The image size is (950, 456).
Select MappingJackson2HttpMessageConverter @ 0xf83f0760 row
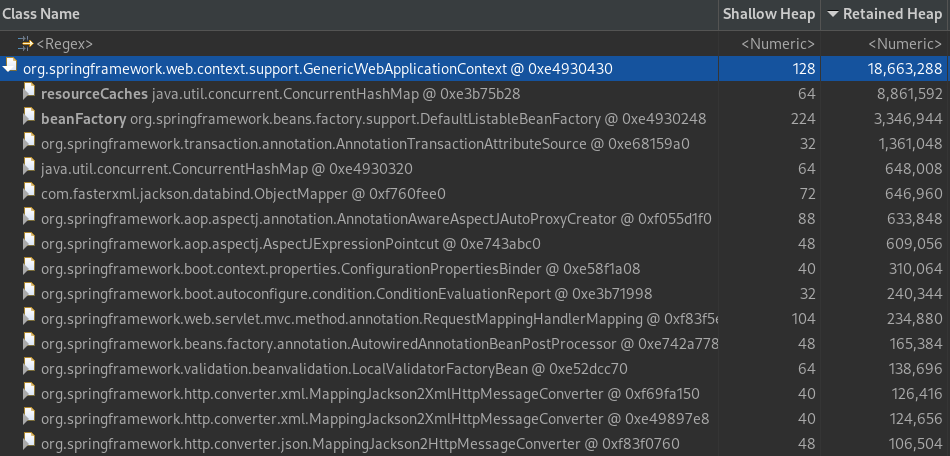click(475, 443)
